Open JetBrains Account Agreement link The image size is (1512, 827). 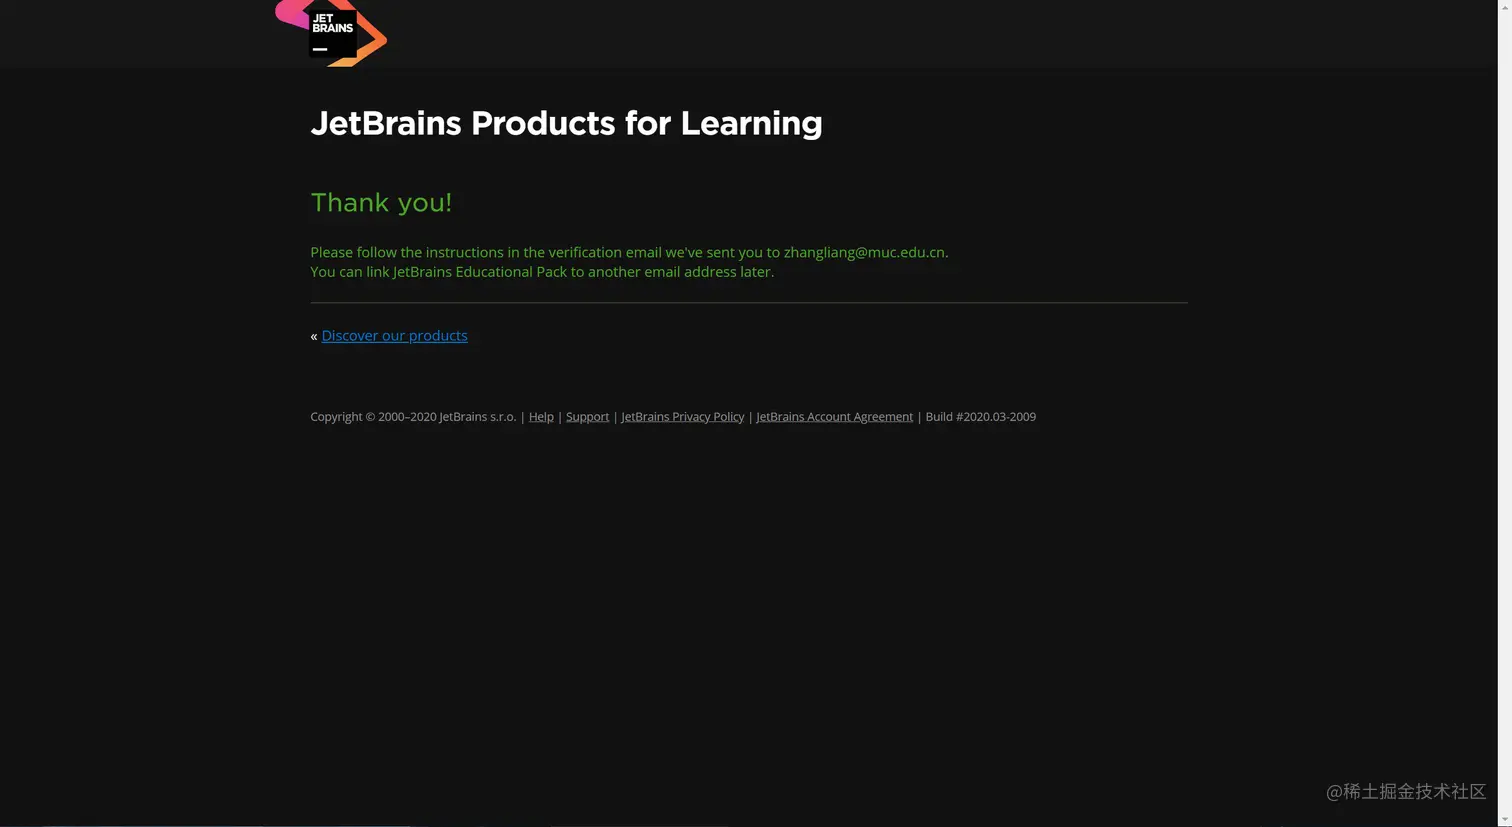(834, 417)
